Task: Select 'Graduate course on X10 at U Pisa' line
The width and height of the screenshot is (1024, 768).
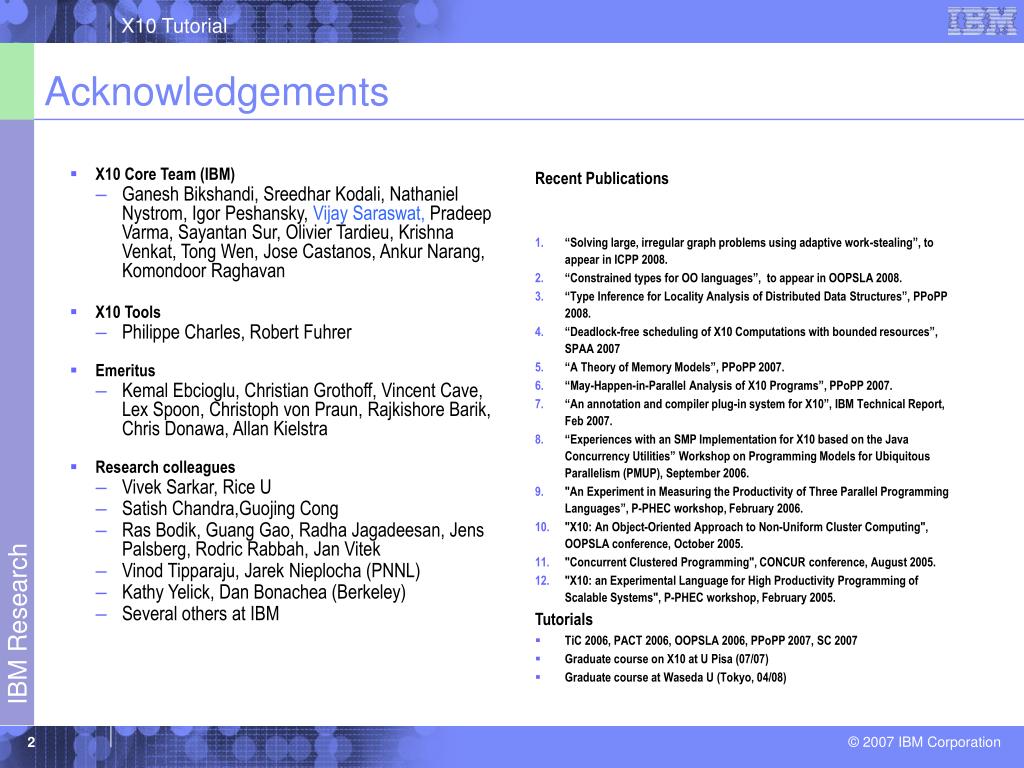Action: click(666, 659)
